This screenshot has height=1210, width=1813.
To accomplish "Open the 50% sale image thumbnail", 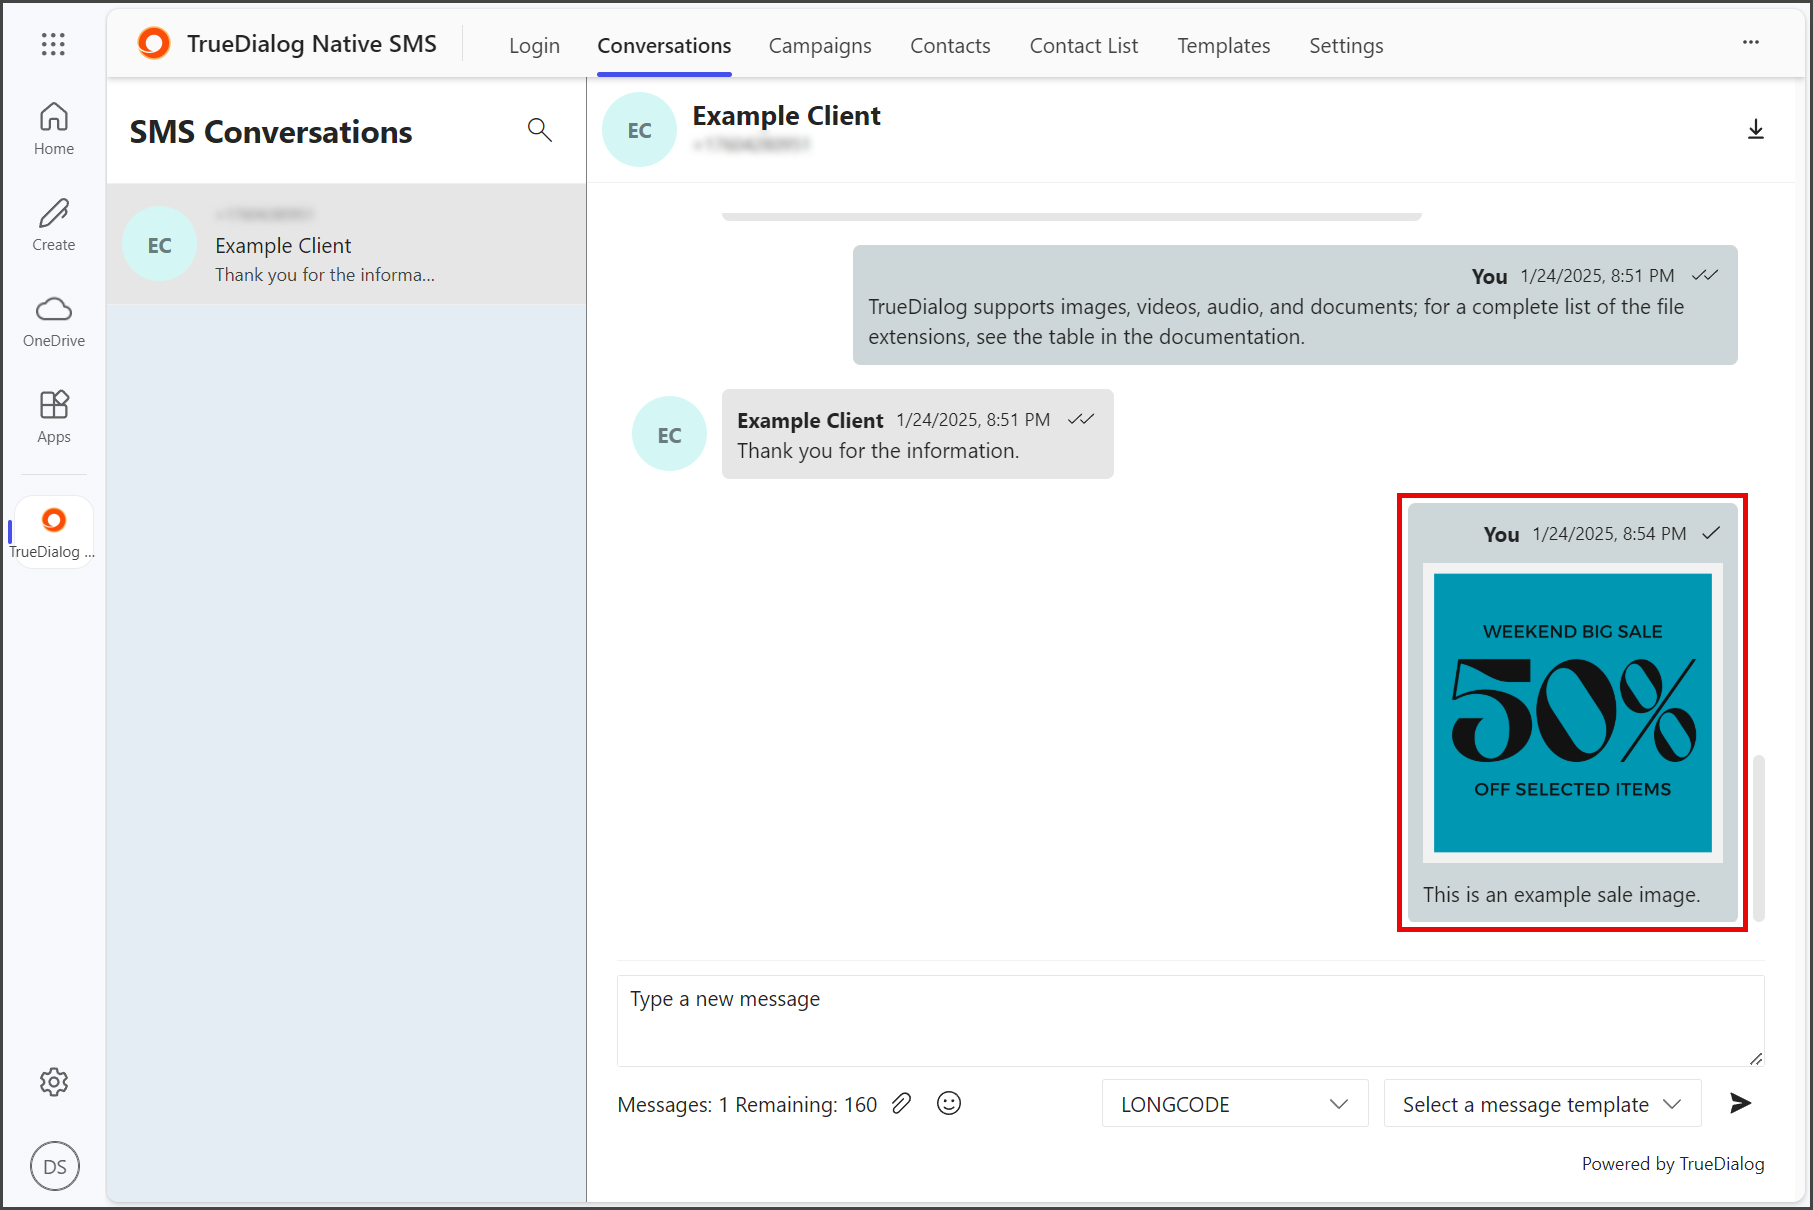I will pos(1572,713).
